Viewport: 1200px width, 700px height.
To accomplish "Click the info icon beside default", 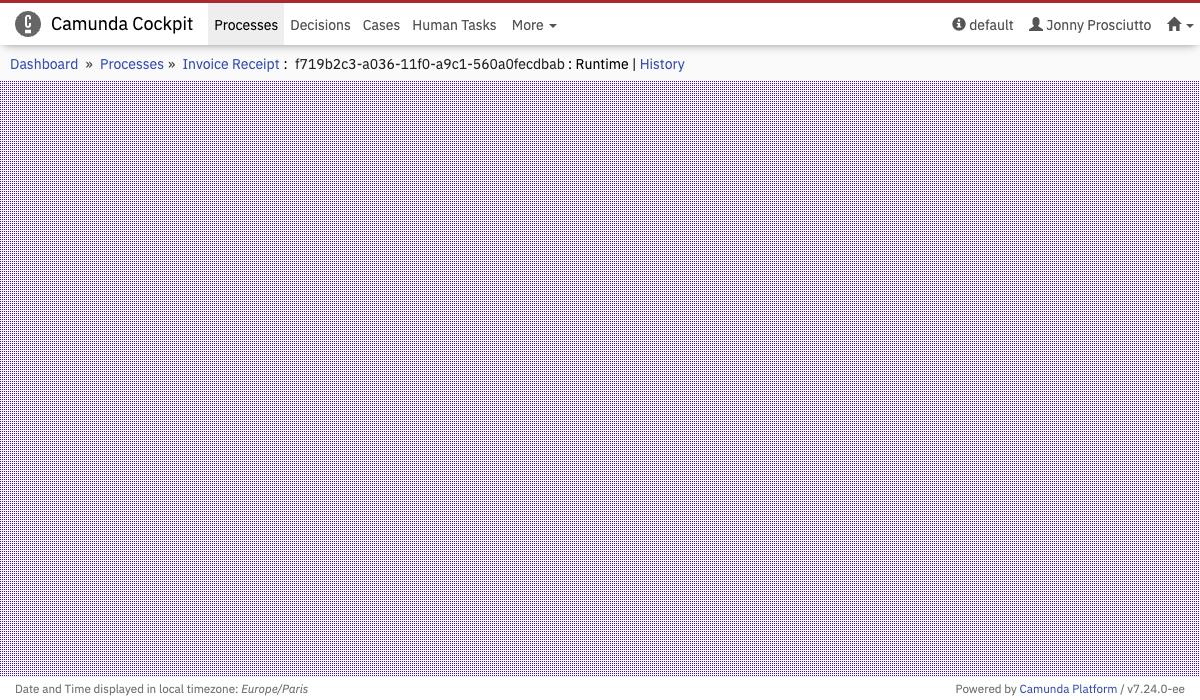I will click(959, 25).
